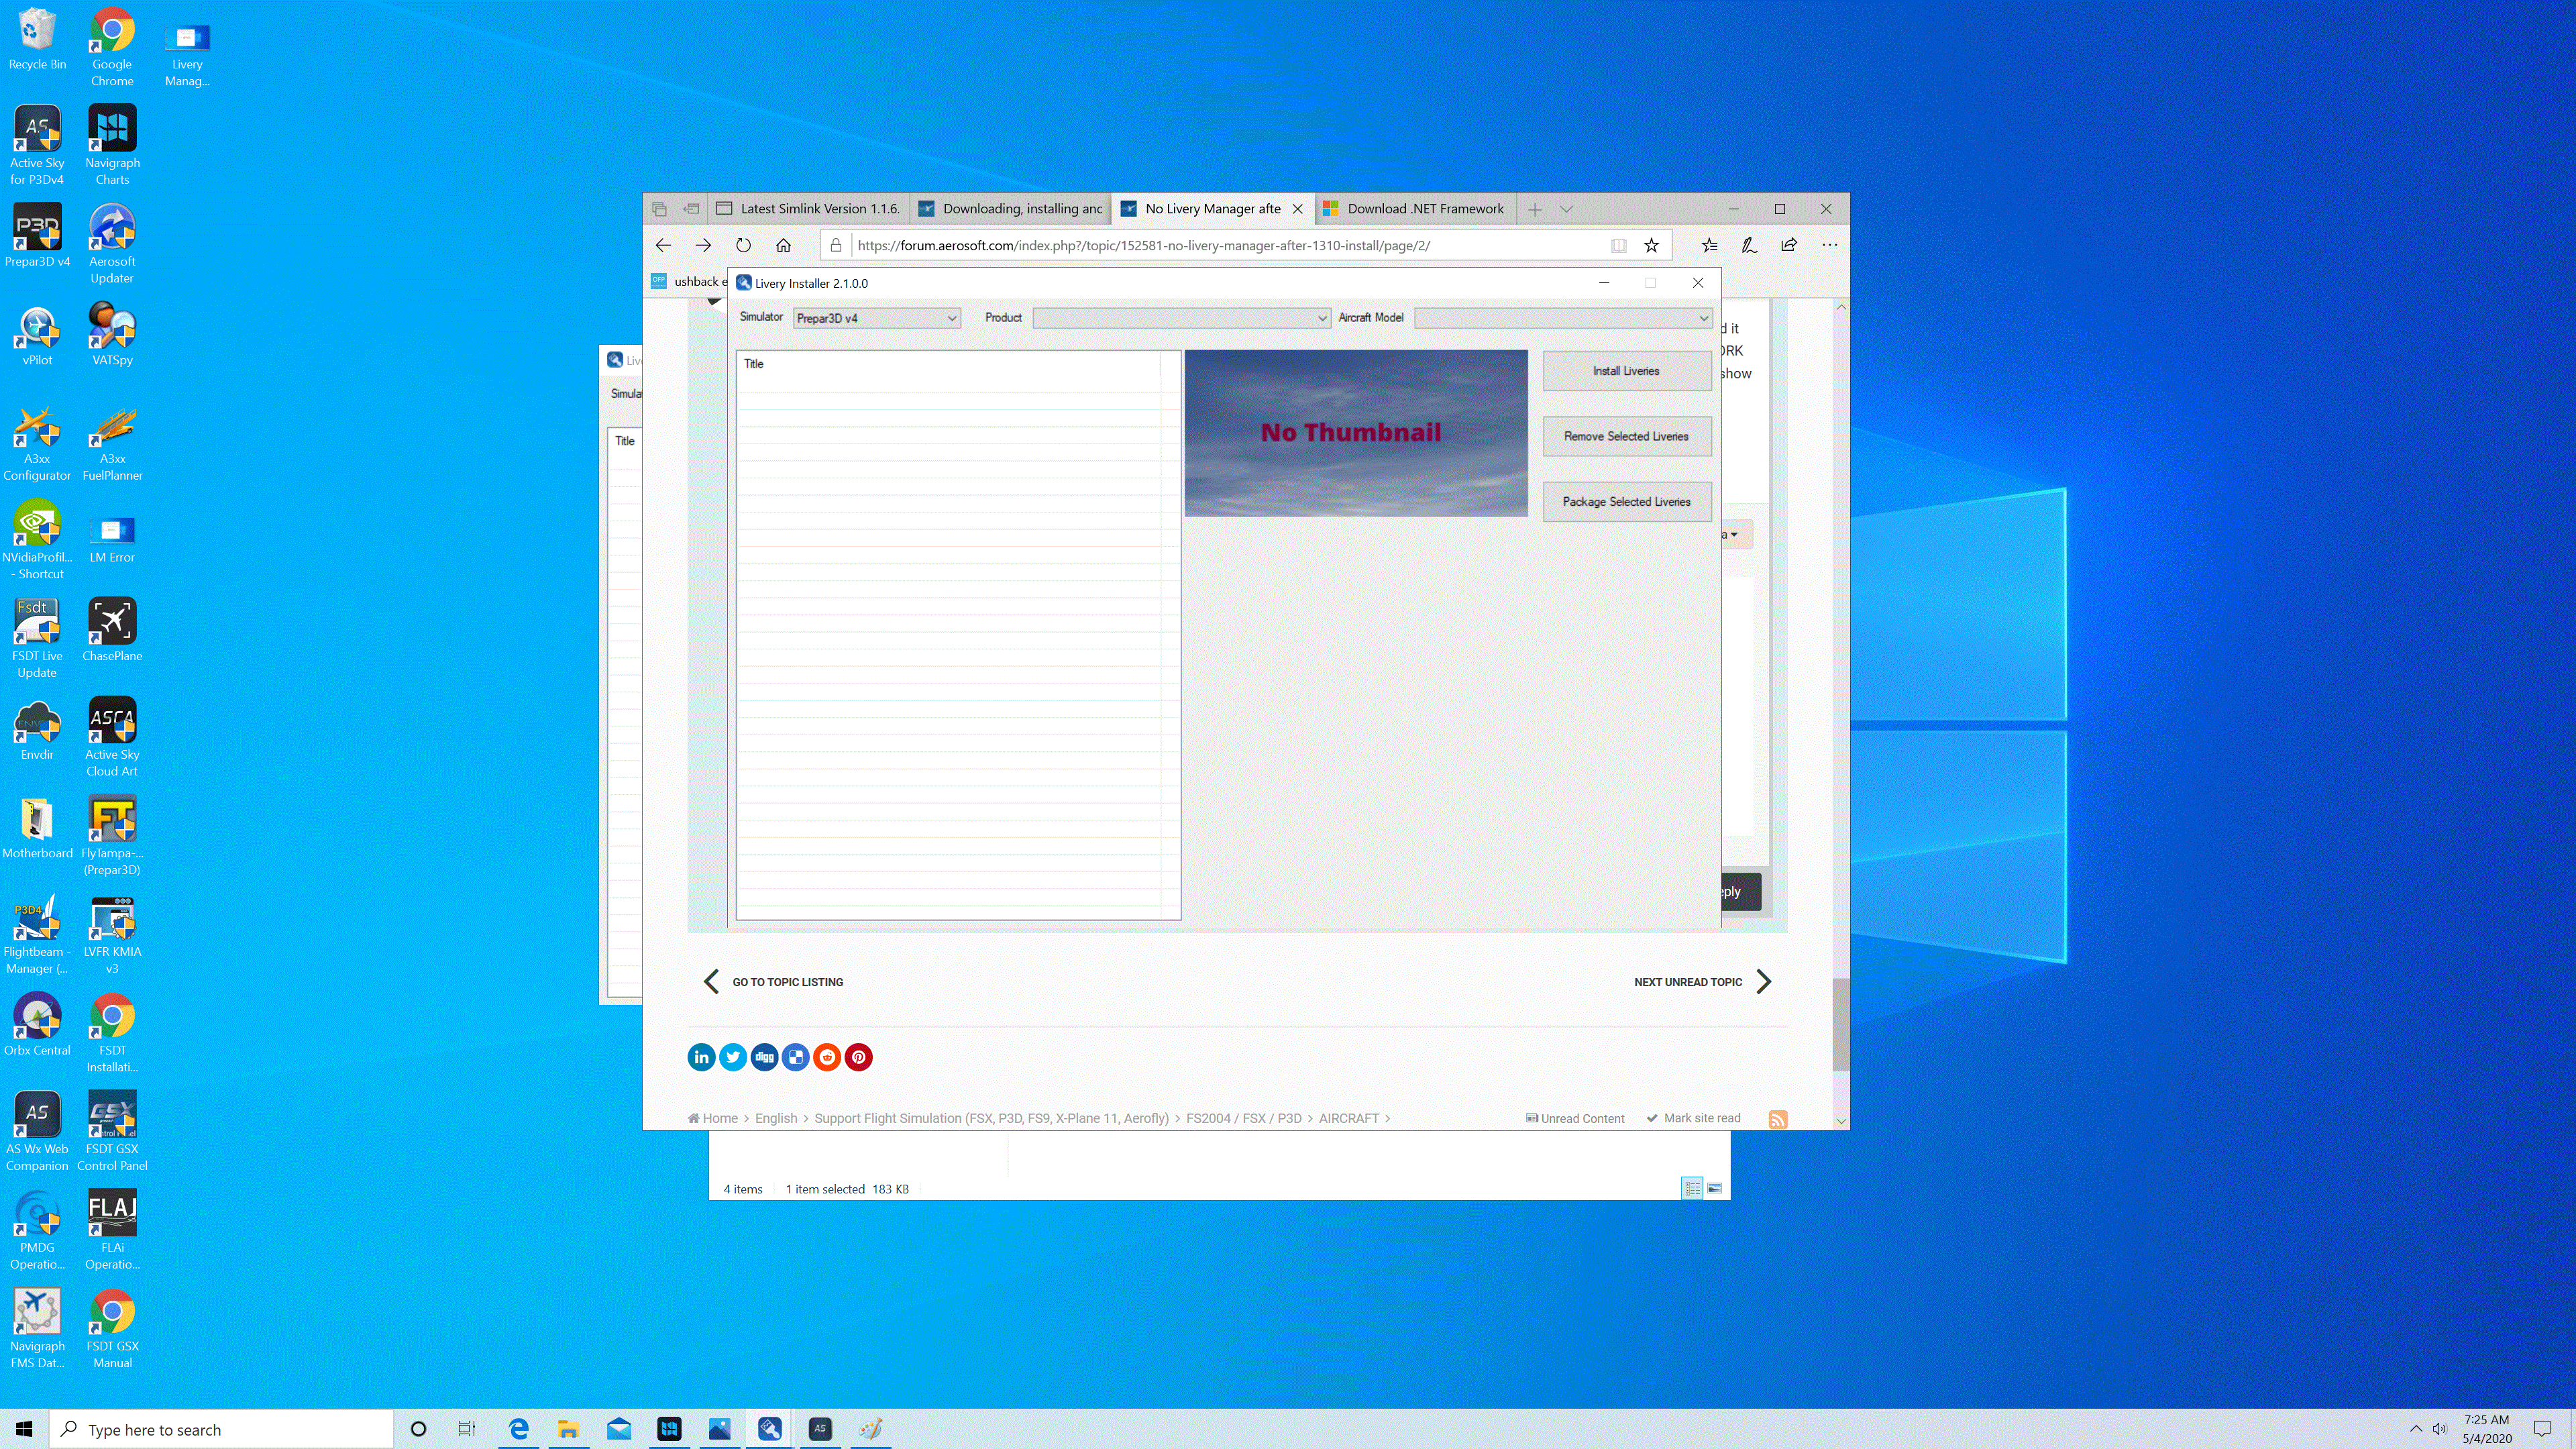Switch file explorer to details view
This screenshot has height=1449, width=2576.
[x=1692, y=1188]
